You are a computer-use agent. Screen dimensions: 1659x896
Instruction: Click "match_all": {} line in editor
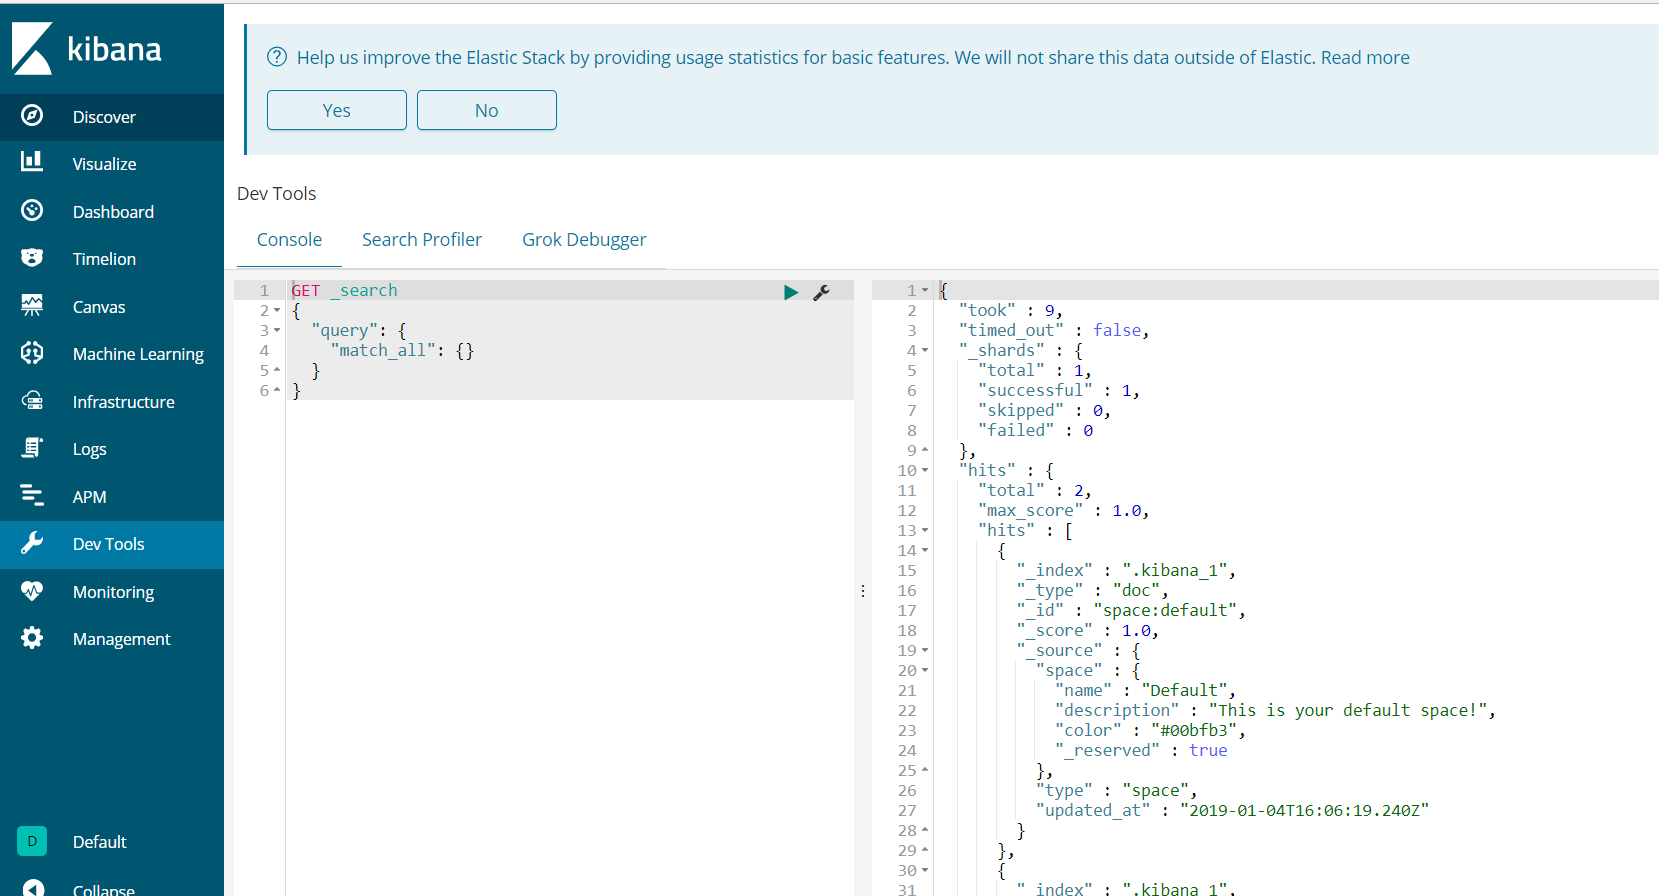(x=402, y=350)
